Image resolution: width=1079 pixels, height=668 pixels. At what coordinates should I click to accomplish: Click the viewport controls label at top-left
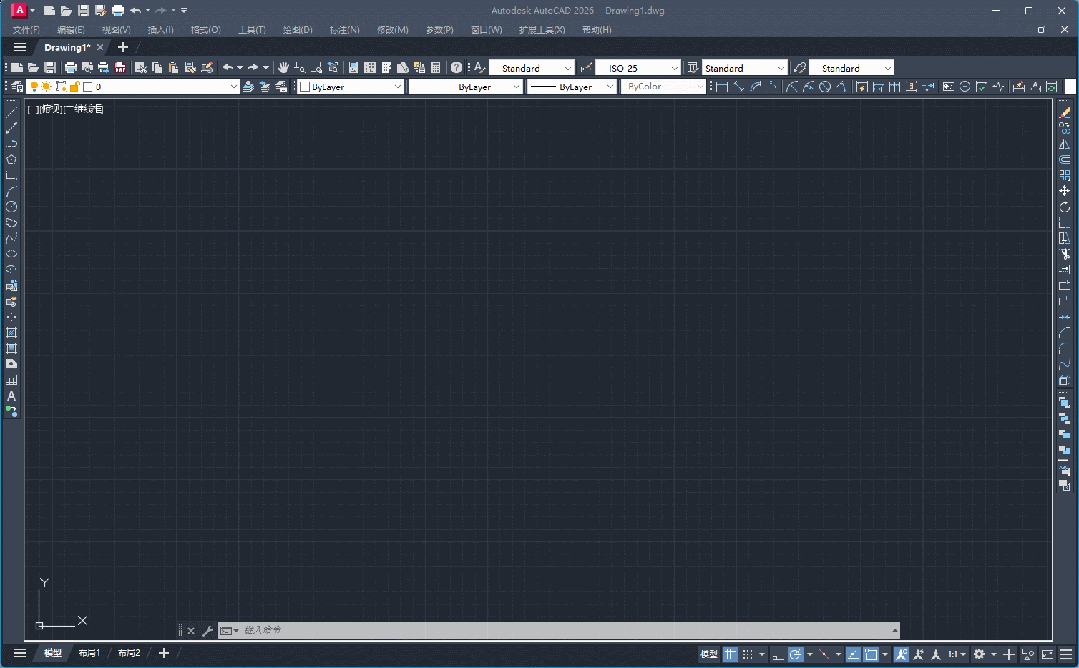[x=65, y=109]
